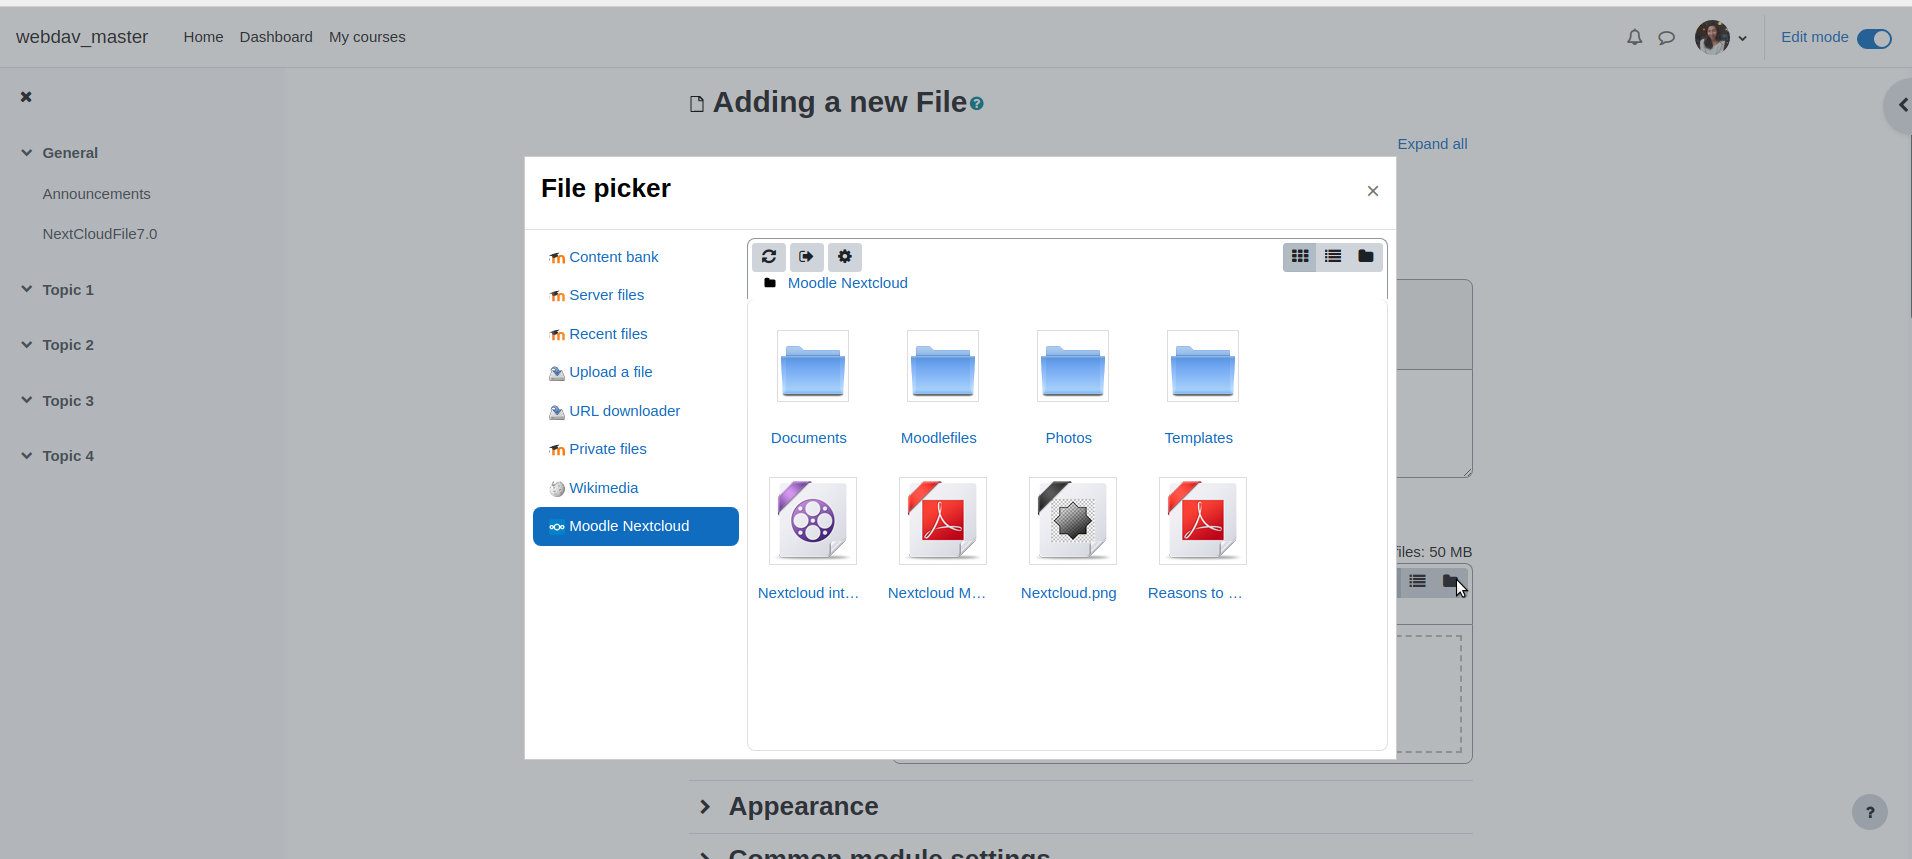Select Moodle Nextcloud repository
Viewport: 1912px width, 859px height.
[636, 526]
